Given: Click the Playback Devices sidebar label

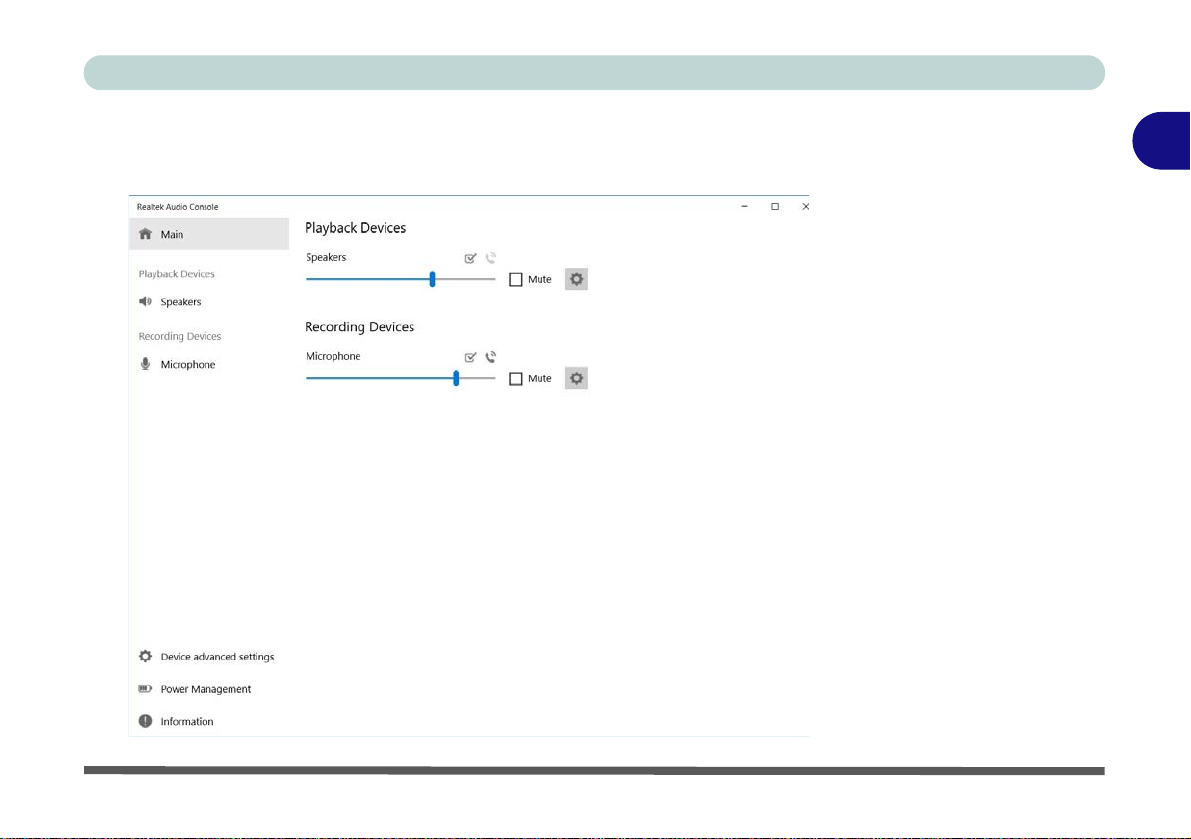Looking at the screenshot, I should [176, 274].
